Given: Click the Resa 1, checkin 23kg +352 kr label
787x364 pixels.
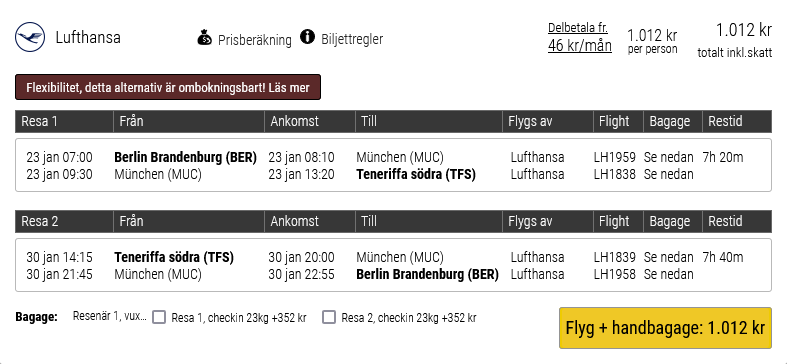Looking at the screenshot, I should 239,318.
